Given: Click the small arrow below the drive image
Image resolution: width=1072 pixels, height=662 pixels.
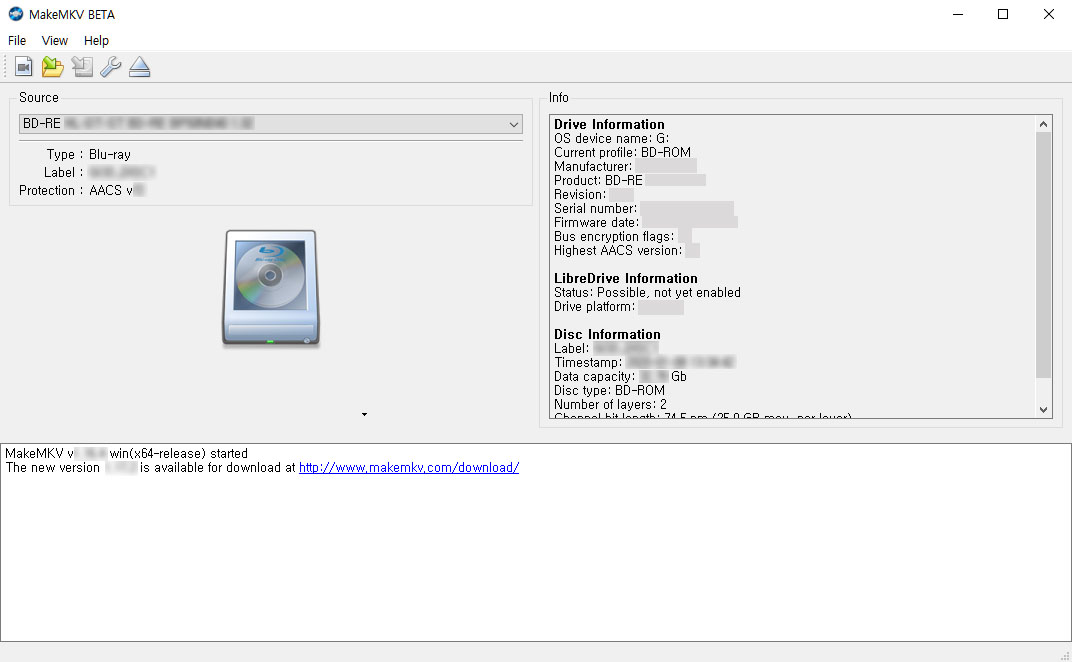Looking at the screenshot, I should [364, 414].
